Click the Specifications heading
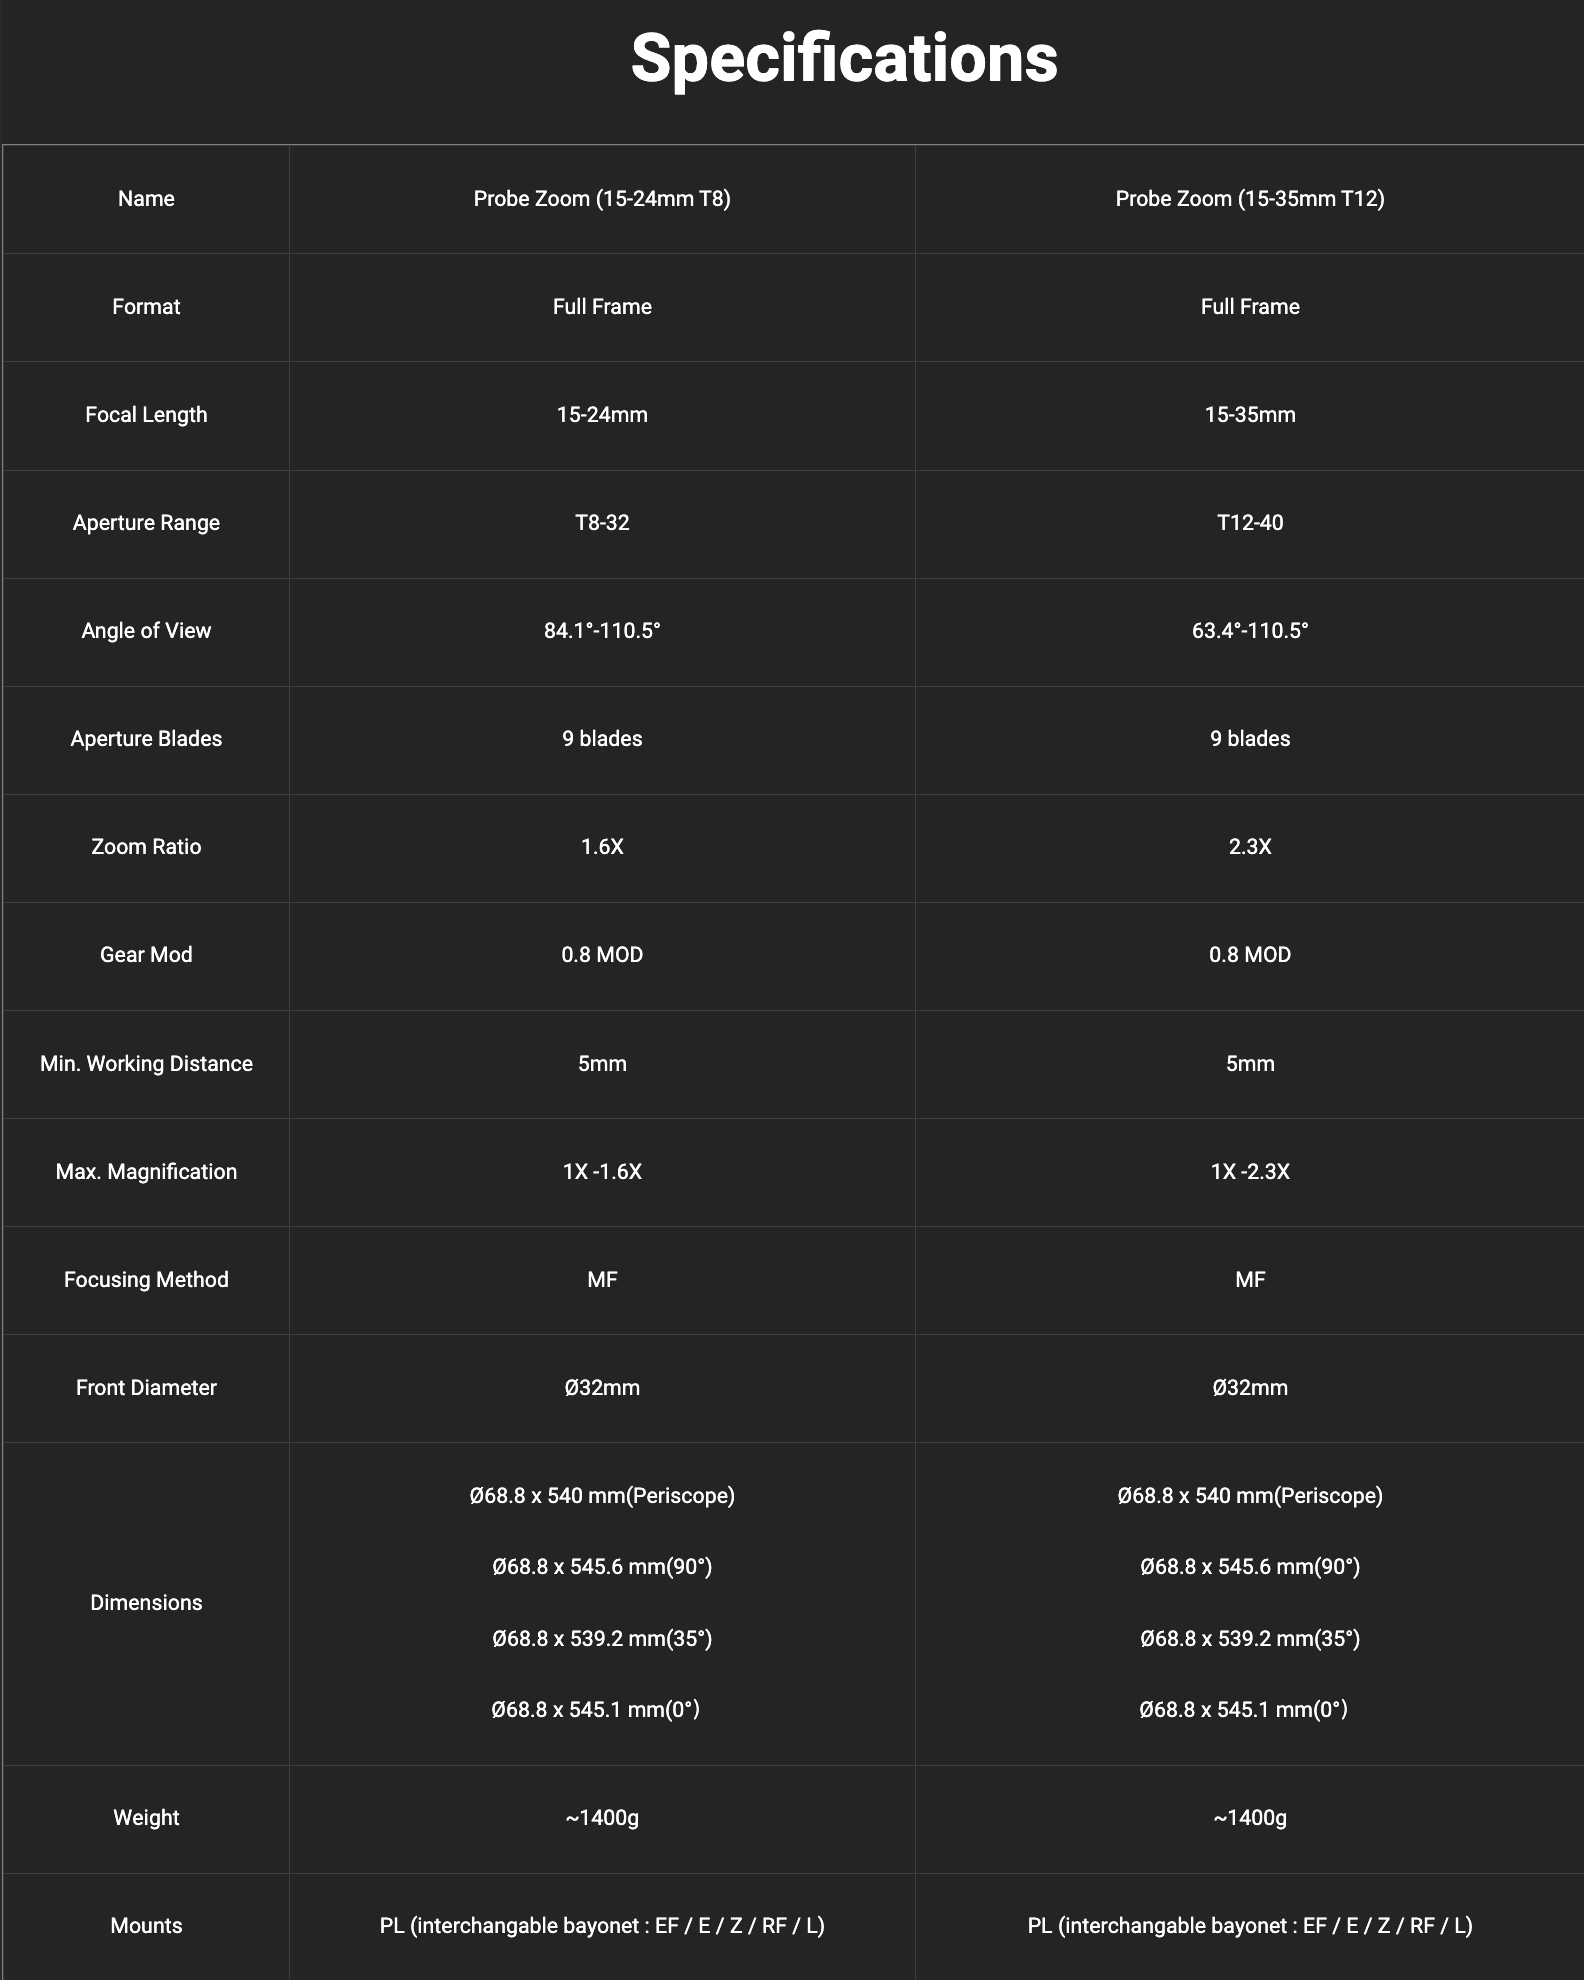The height and width of the screenshot is (1980, 1584). [843, 59]
